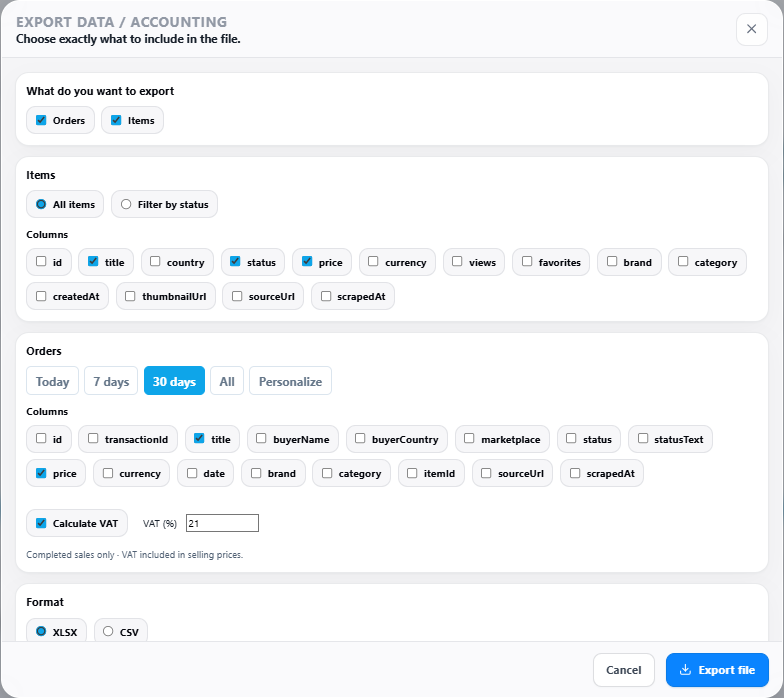Enable the Items currency column
Screen dimensions: 784x698
click(x=373, y=262)
